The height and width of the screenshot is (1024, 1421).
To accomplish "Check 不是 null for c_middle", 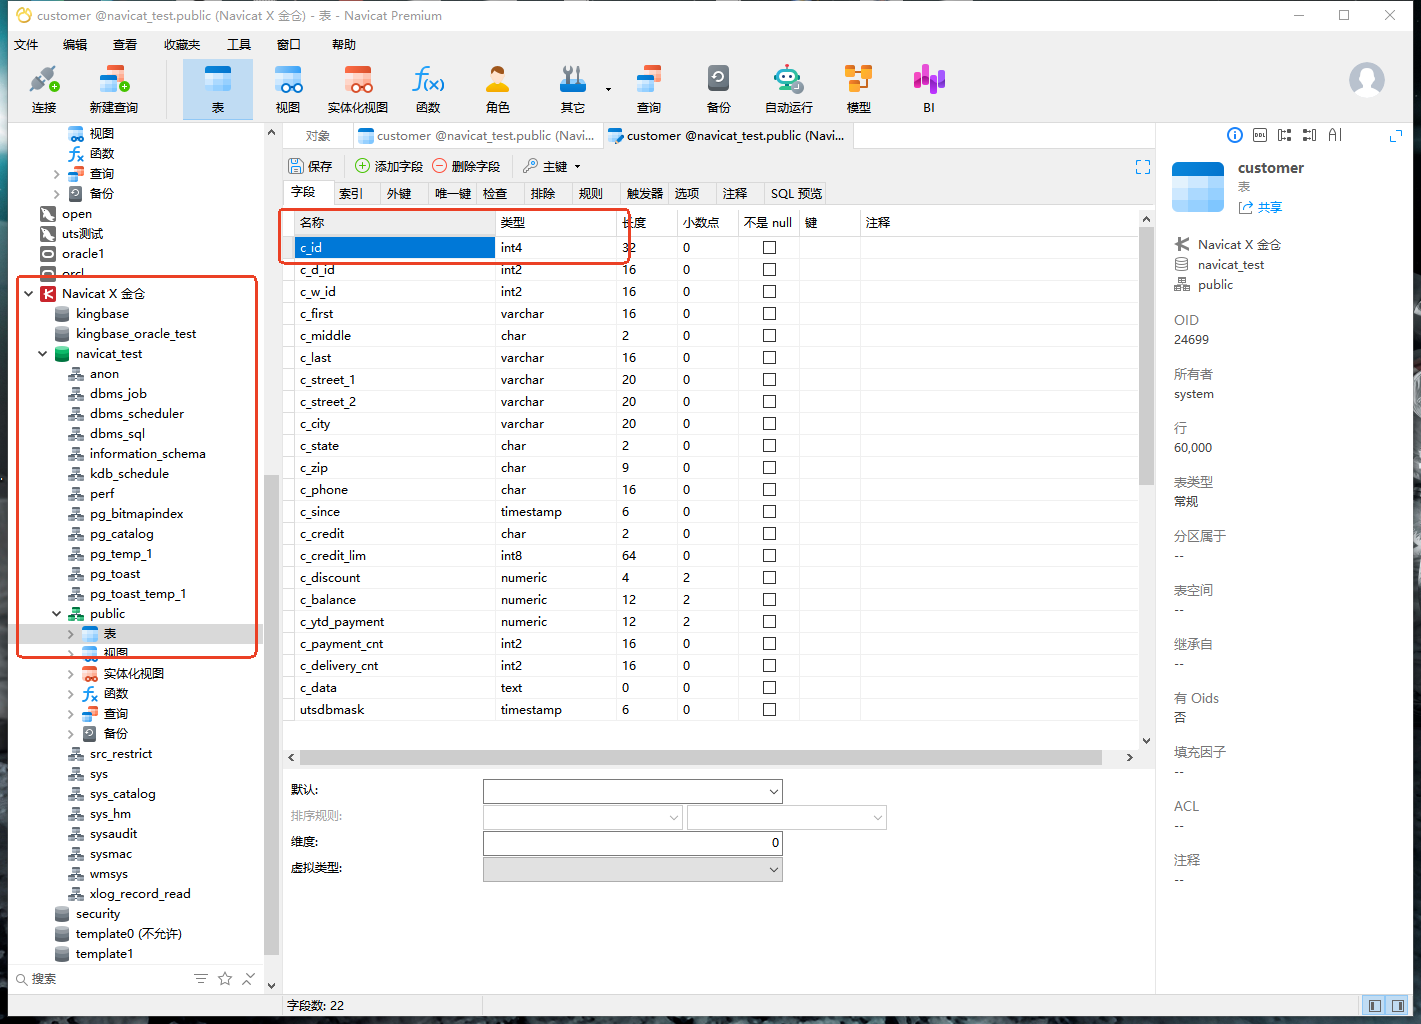I will 769,335.
